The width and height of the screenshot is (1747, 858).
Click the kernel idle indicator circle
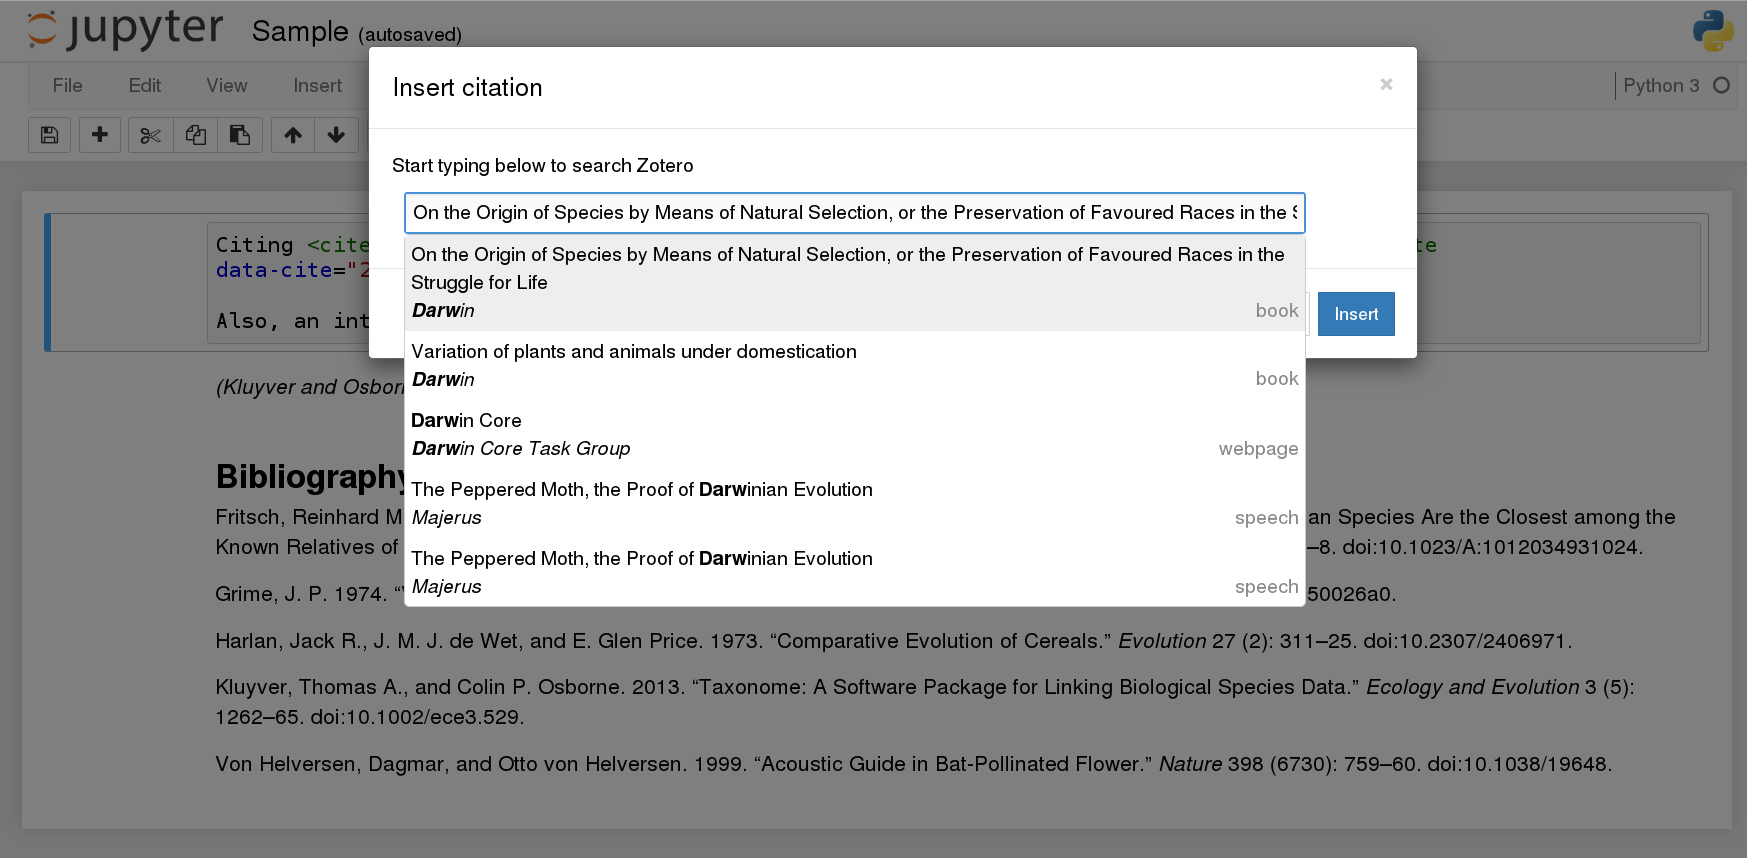point(1721,85)
